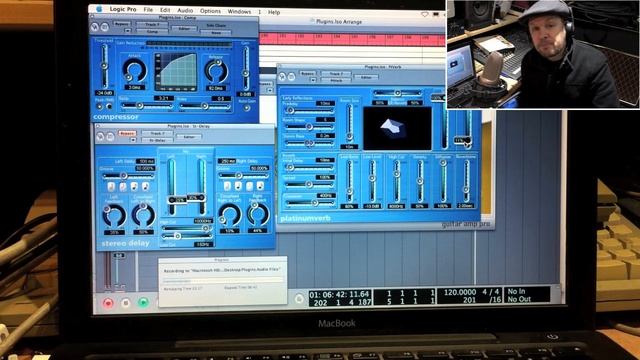Select second right delay note value button
This screenshot has width=640, height=360.
(x=238, y=186)
